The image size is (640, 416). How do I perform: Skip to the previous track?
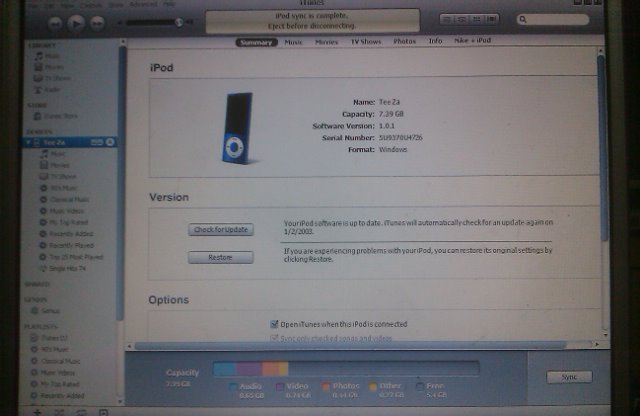click(55, 21)
